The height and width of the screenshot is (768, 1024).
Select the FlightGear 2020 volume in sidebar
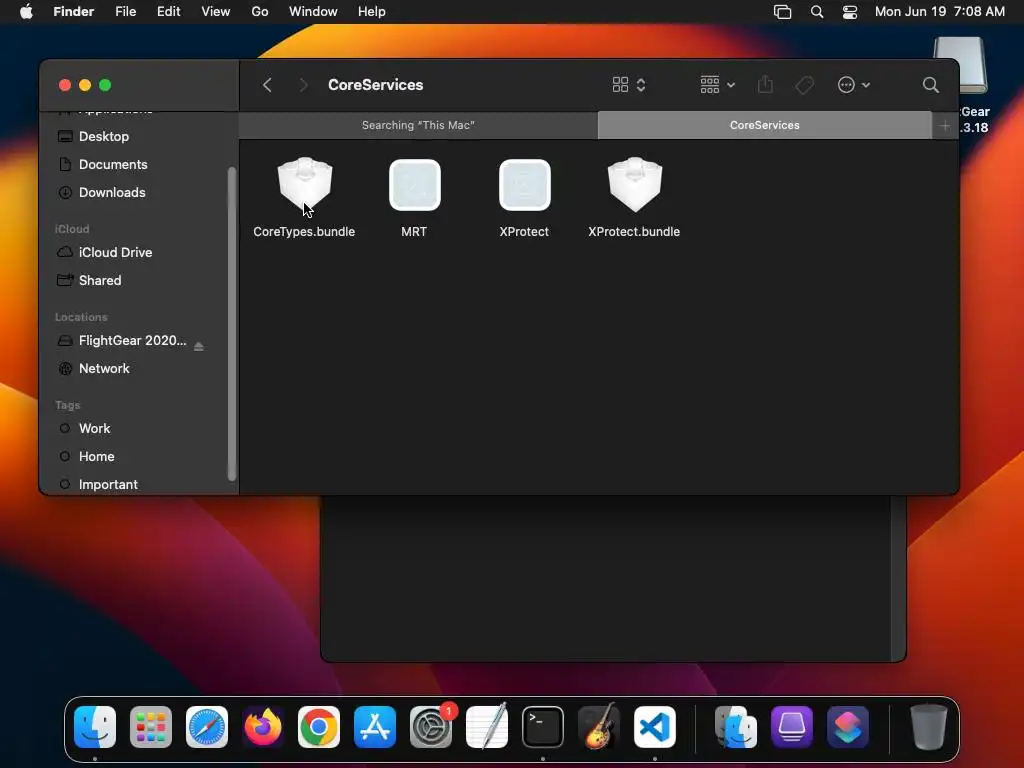[132, 340]
